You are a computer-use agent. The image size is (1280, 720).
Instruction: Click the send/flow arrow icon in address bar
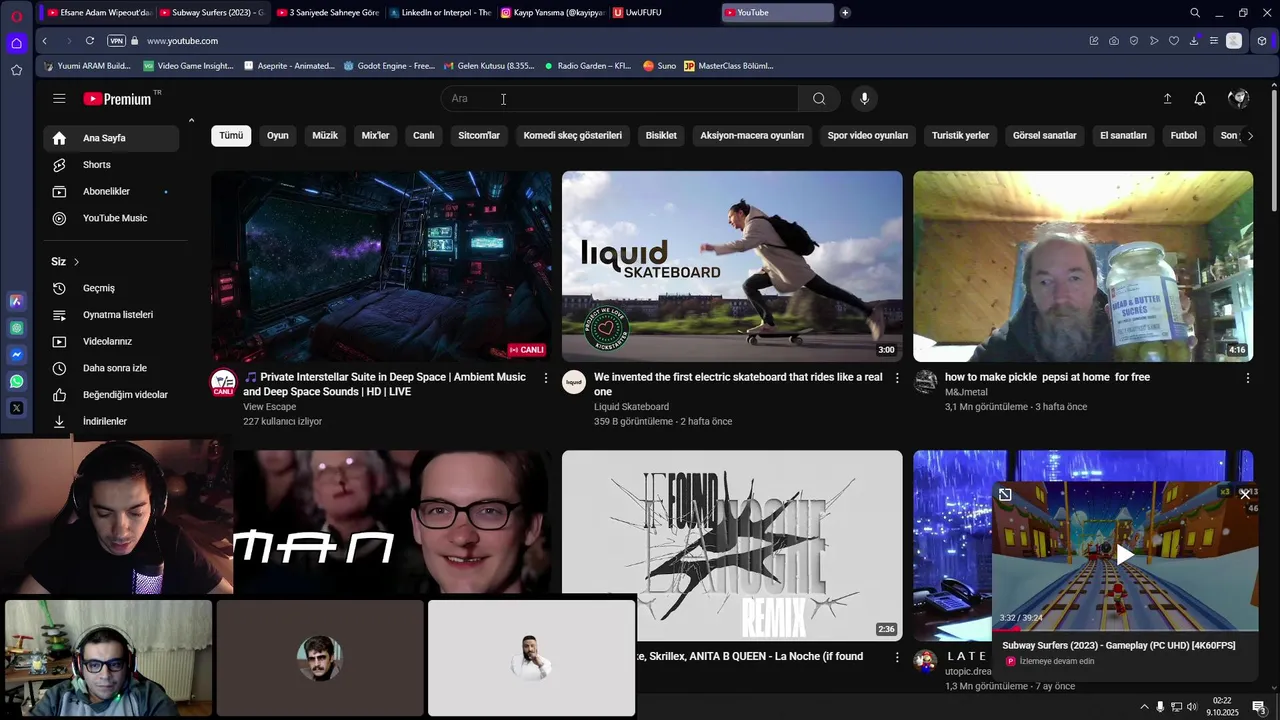(x=1154, y=41)
